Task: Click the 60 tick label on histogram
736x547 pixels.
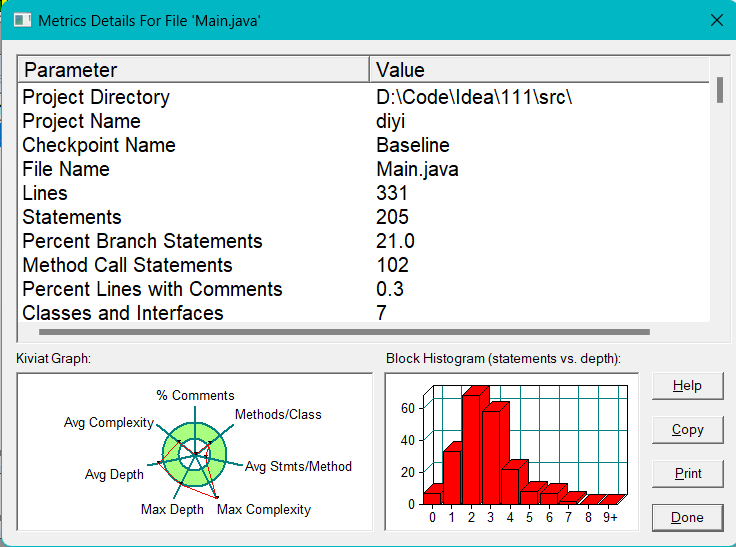Action: (407, 408)
